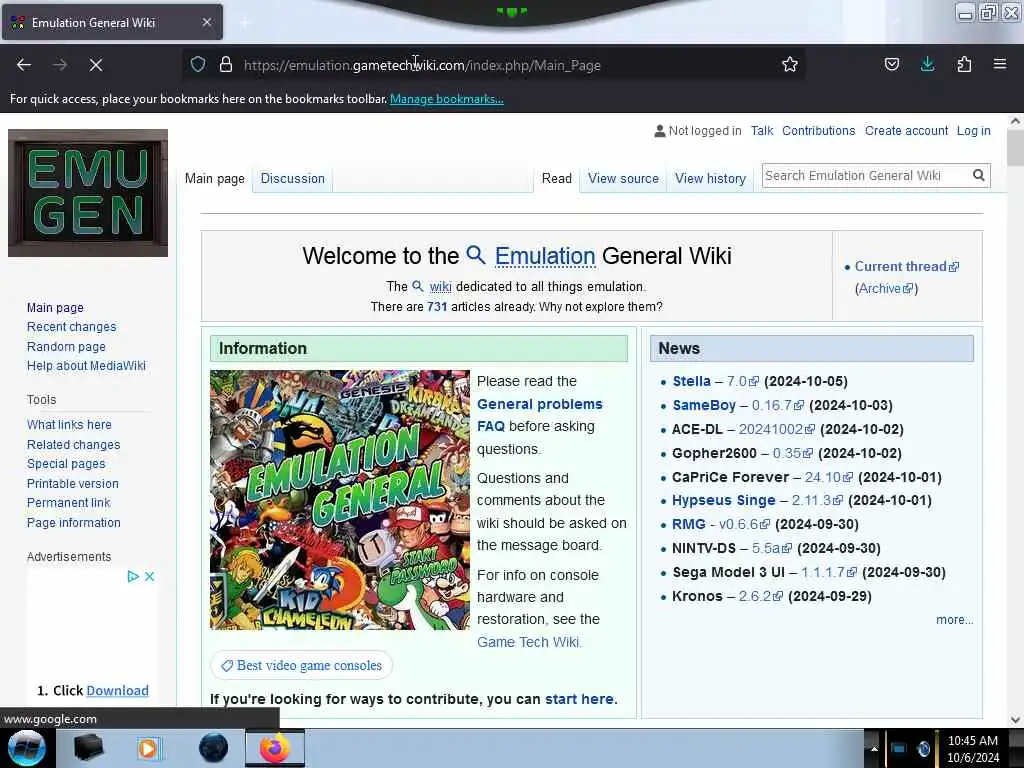
Task: Open the 731 articles count link
Action: [x=437, y=306]
